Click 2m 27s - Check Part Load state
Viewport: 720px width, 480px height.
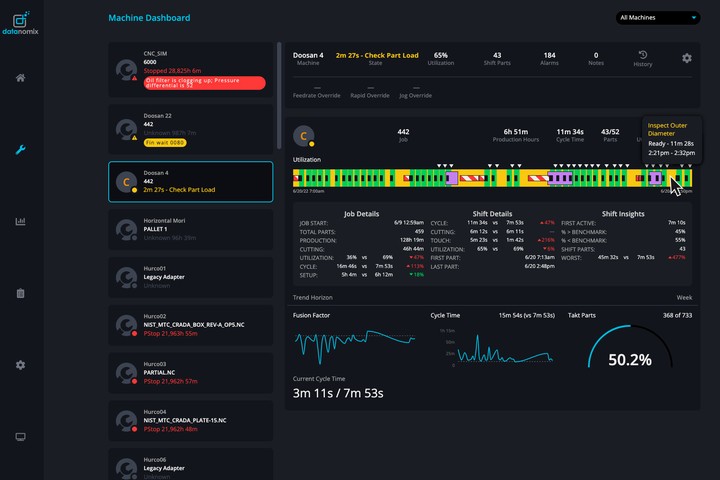tap(377, 55)
